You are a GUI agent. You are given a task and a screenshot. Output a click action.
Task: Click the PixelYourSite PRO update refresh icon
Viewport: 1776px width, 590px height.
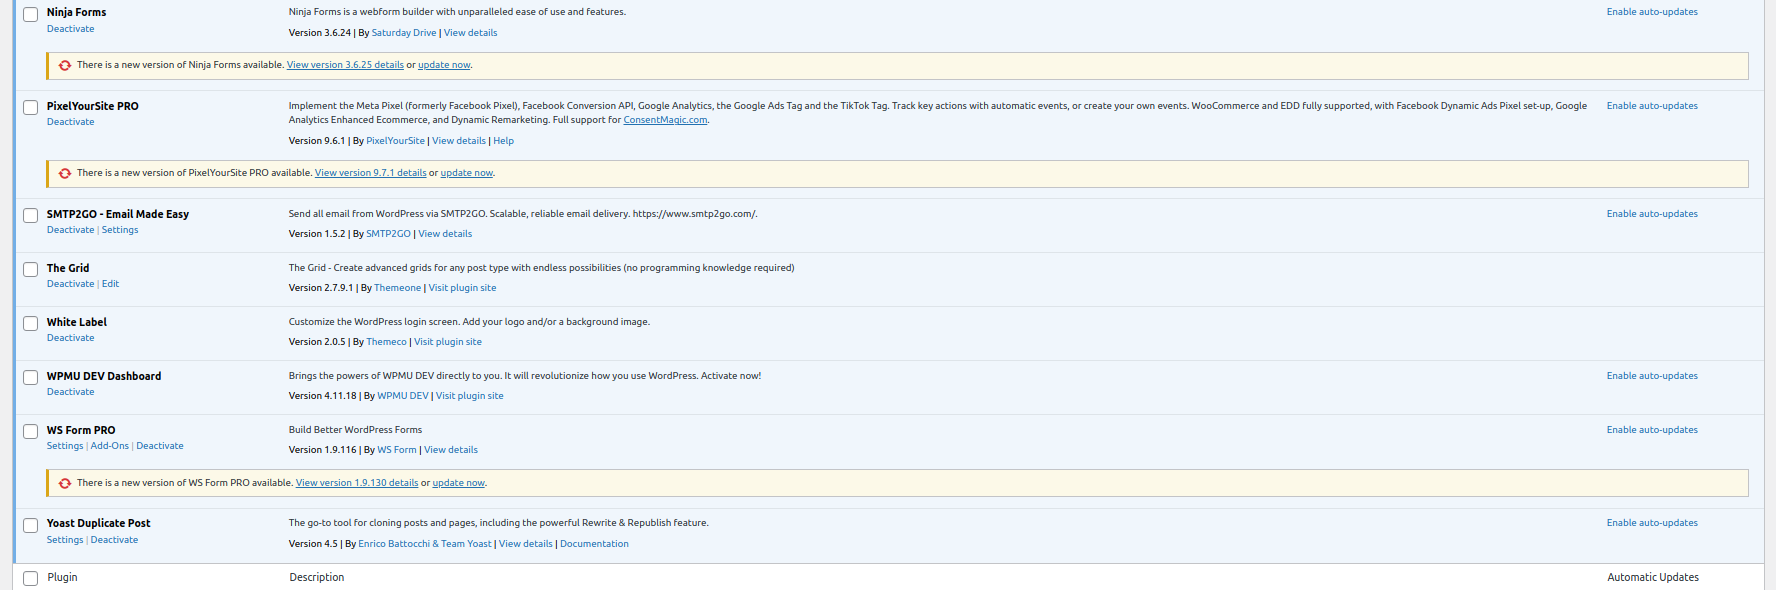tap(65, 174)
